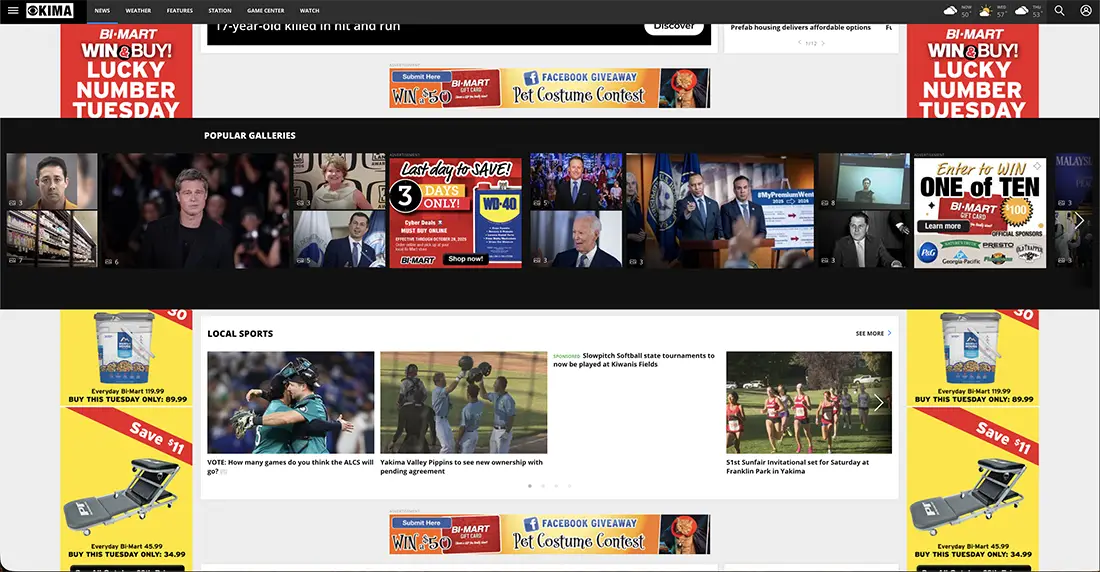The image size is (1100, 572).
Task: Go to next story in 1/12 pager
Action: [x=823, y=44]
